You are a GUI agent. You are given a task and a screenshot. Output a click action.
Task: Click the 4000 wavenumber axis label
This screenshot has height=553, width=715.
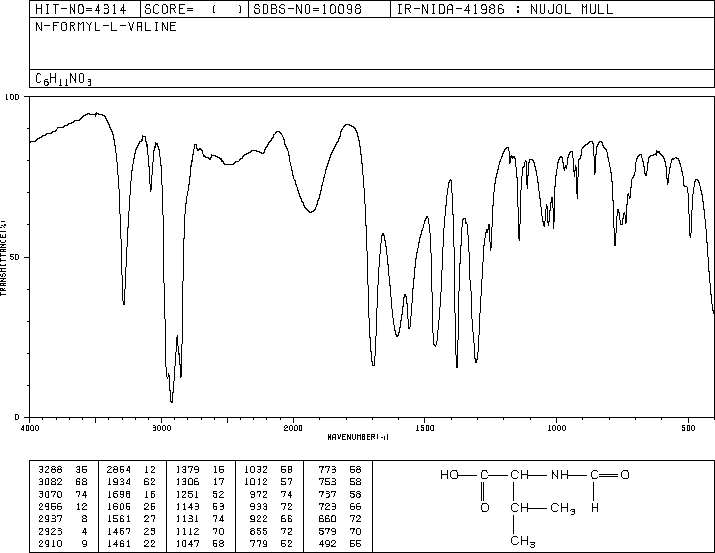(x=30, y=428)
